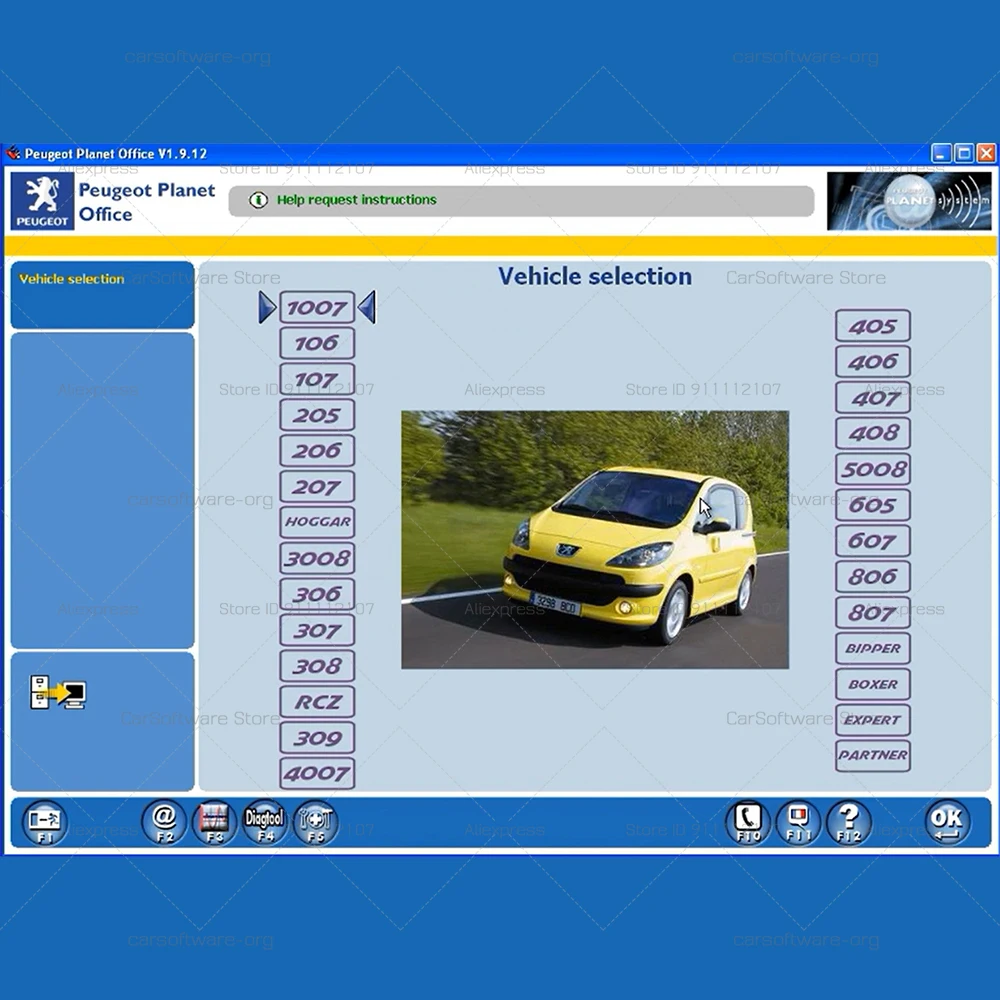
Task: Choose the 306 model
Action: point(317,594)
